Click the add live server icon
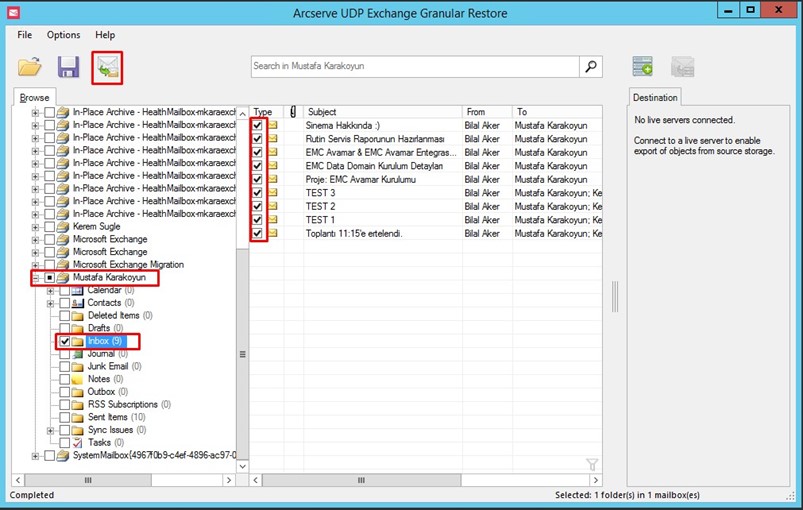This screenshot has height=510, width=803. pos(642,67)
